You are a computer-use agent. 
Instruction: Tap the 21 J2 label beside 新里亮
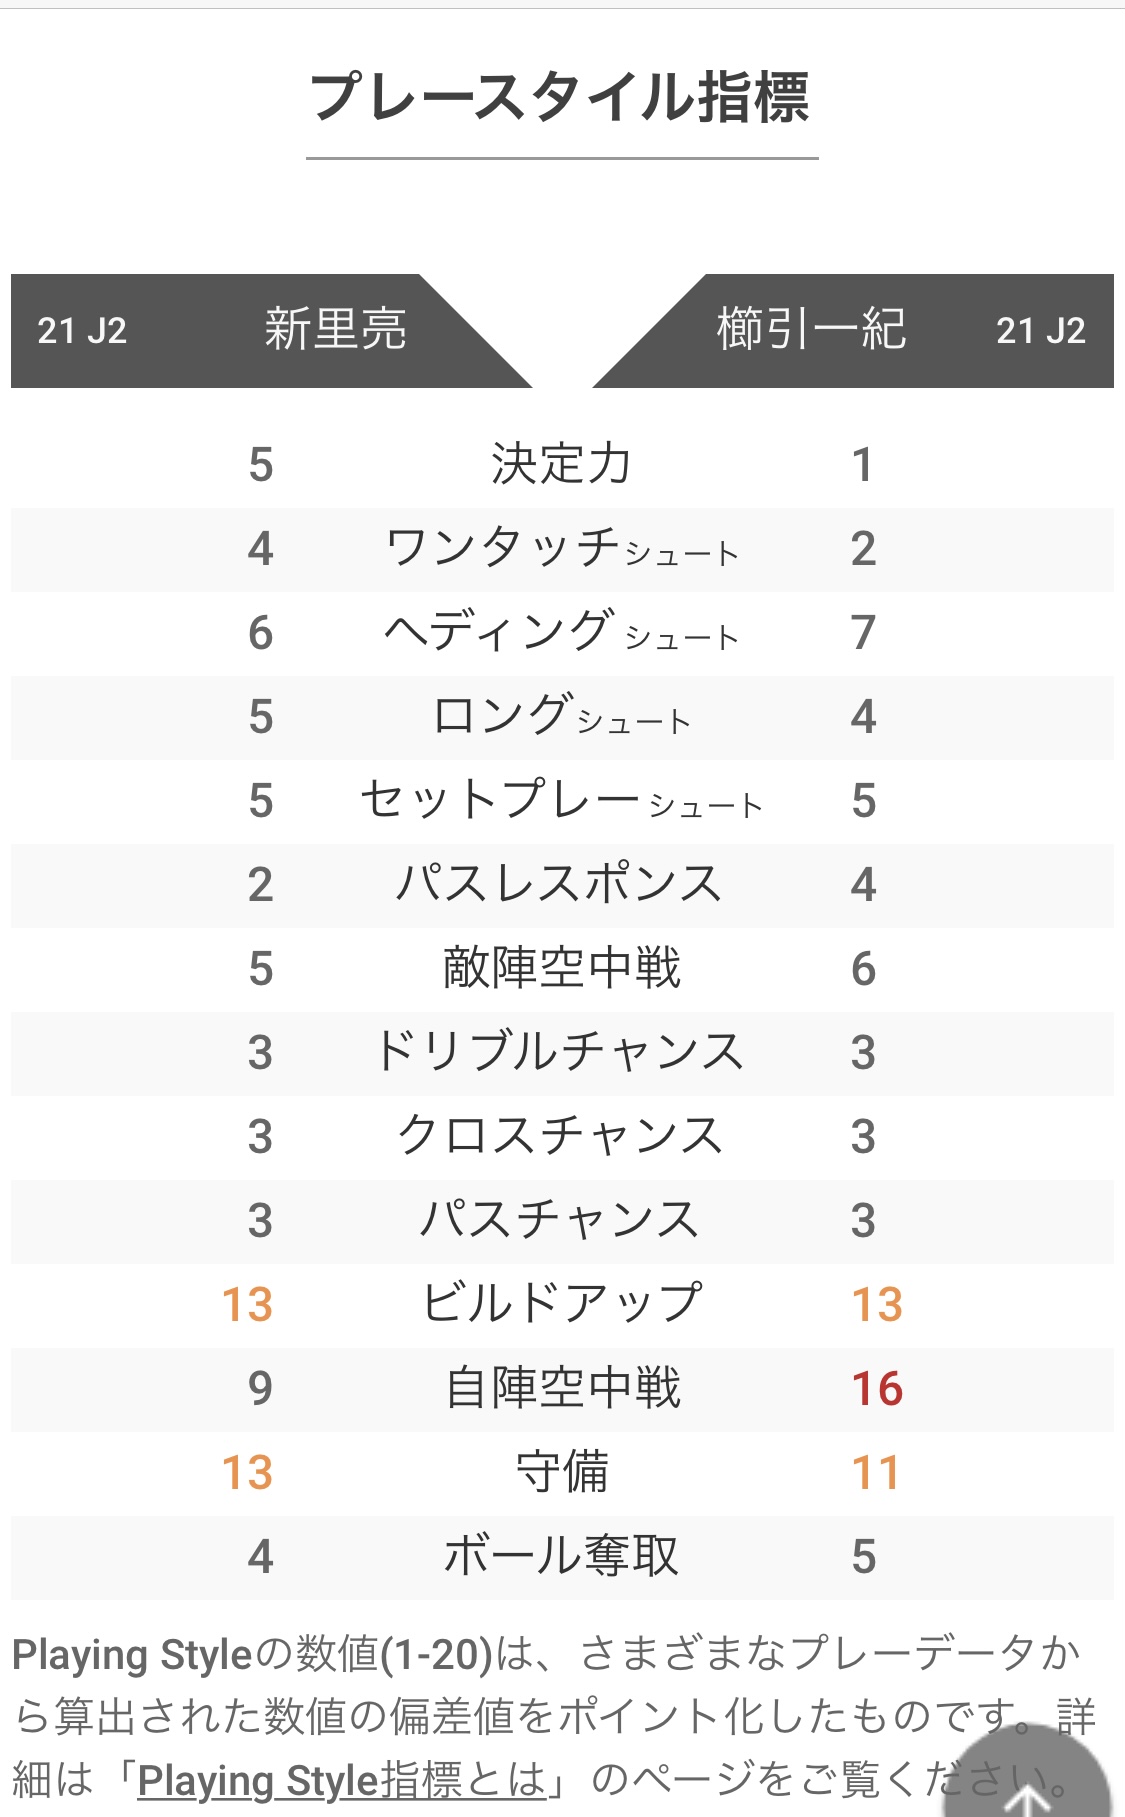(82, 331)
